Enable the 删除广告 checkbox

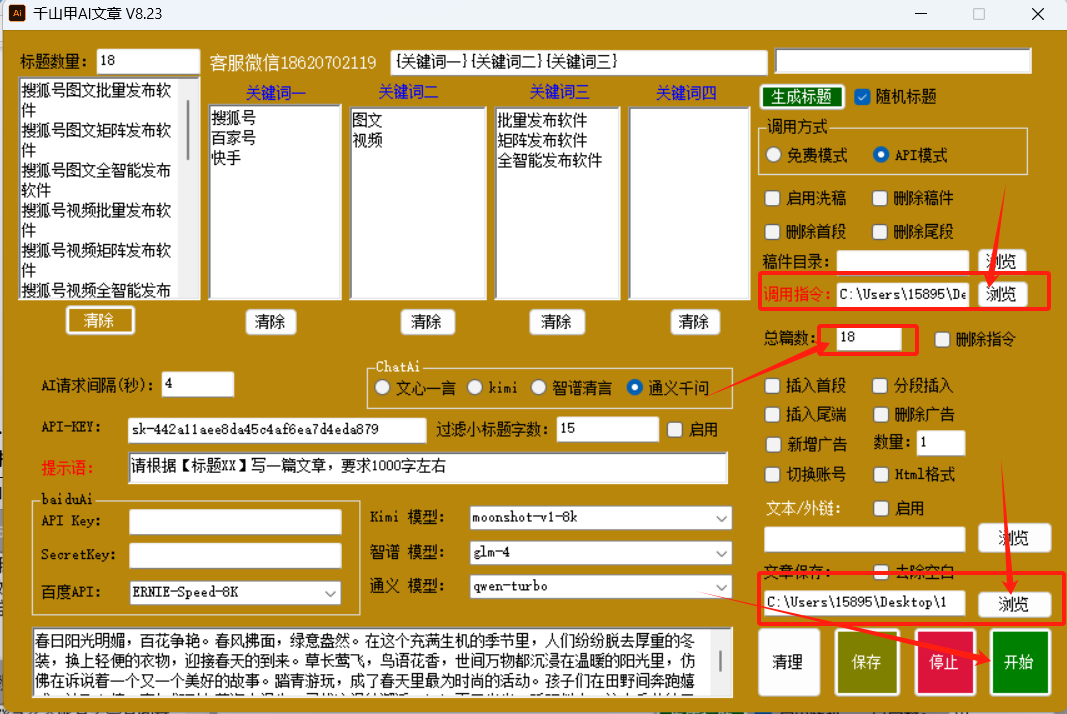[x=881, y=415]
